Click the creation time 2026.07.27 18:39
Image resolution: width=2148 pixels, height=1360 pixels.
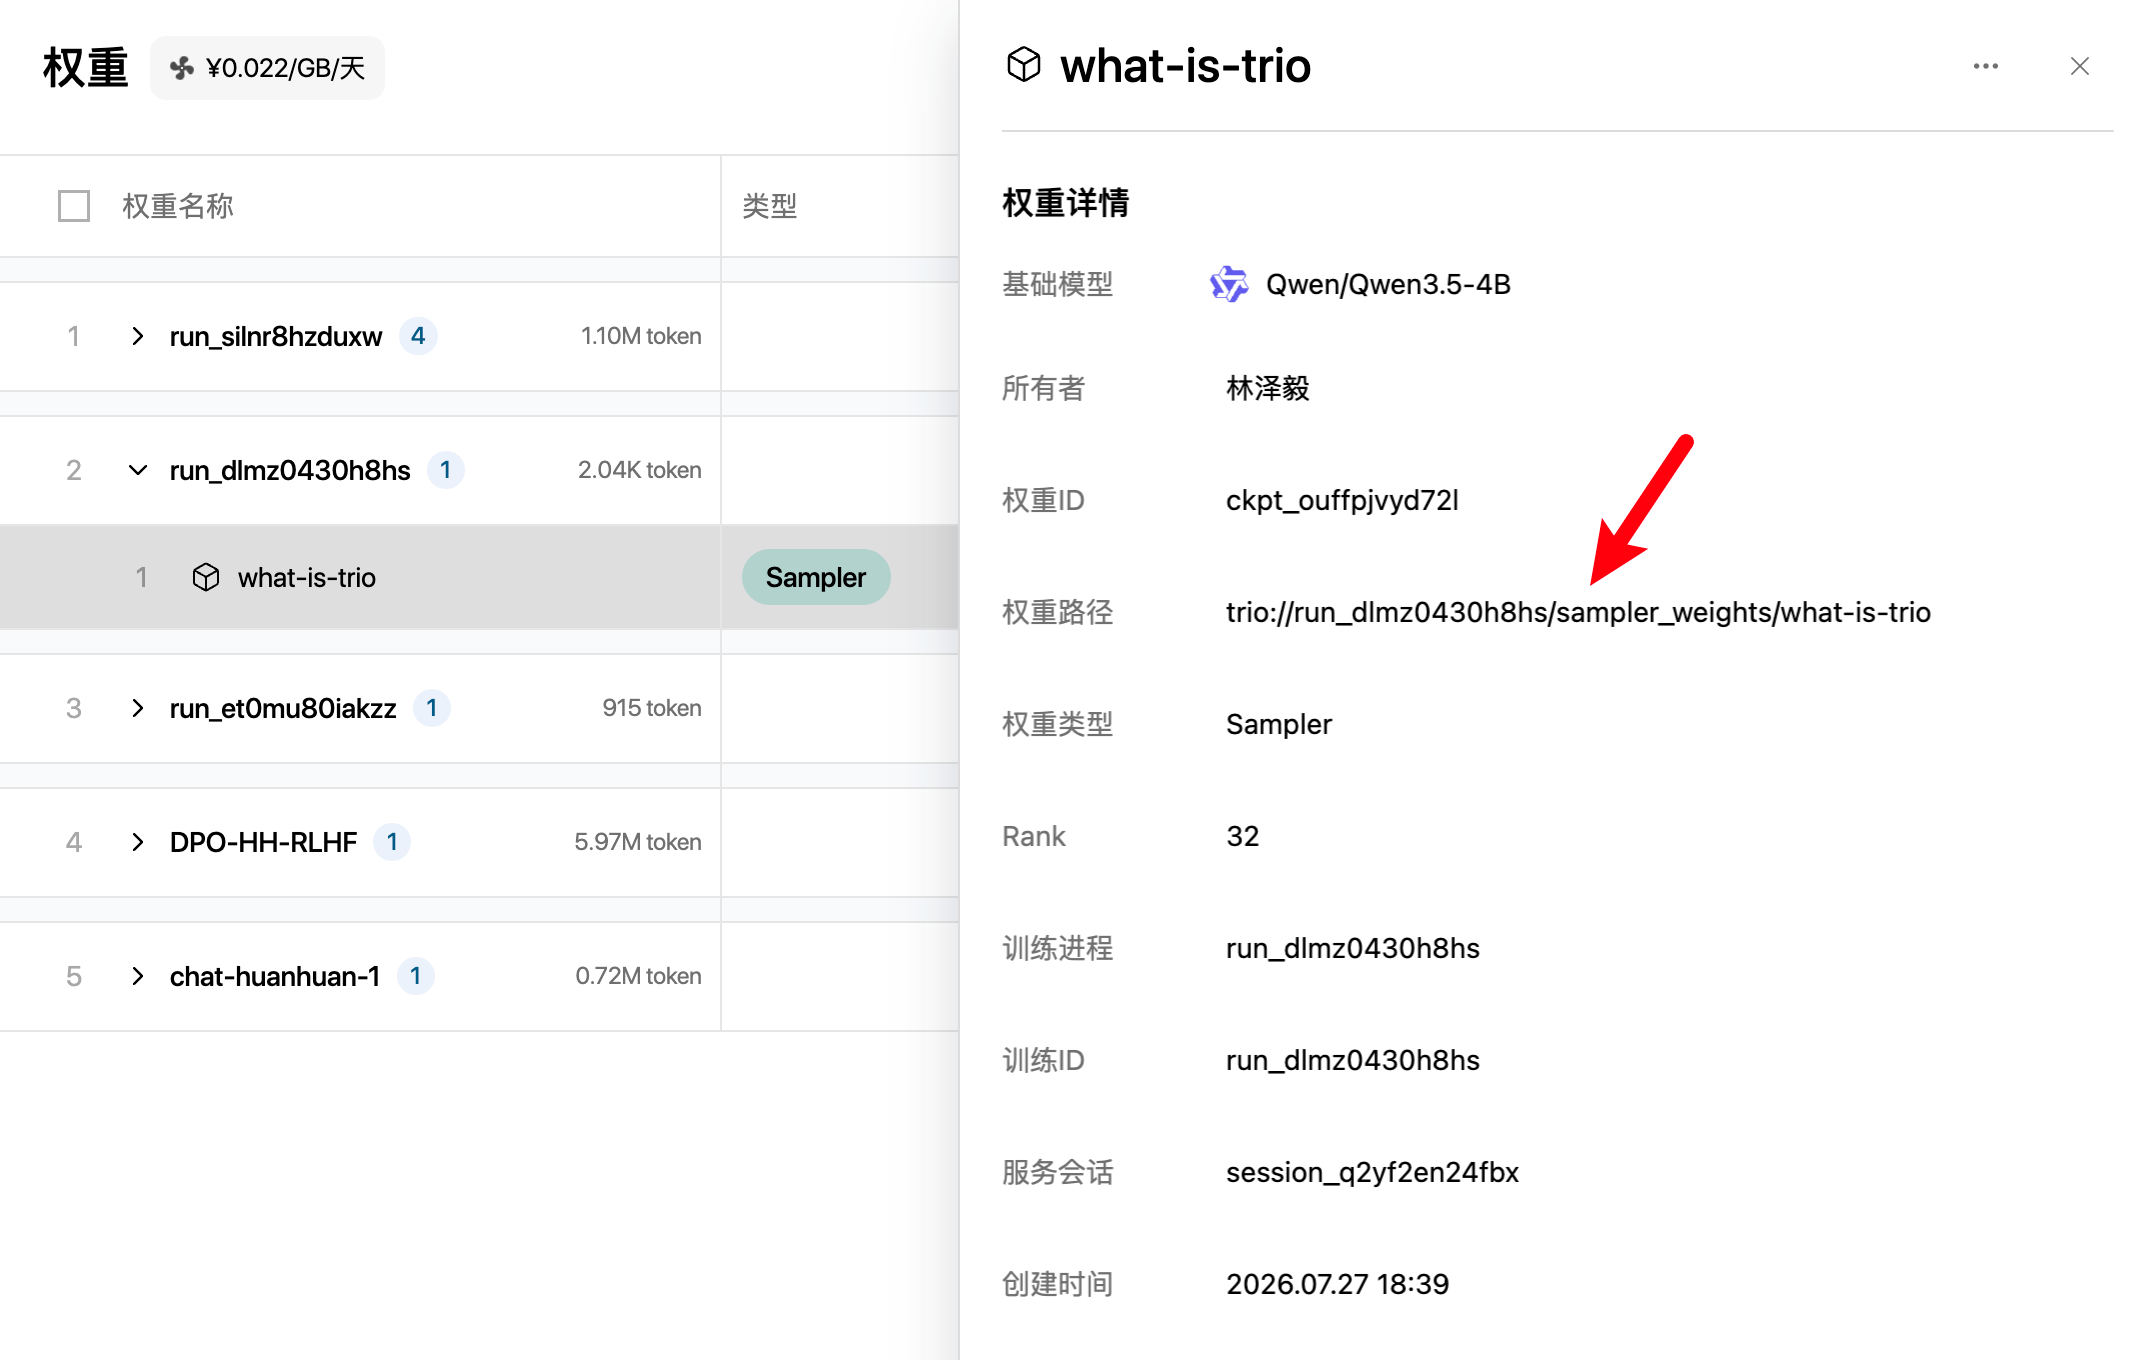coord(1338,1284)
